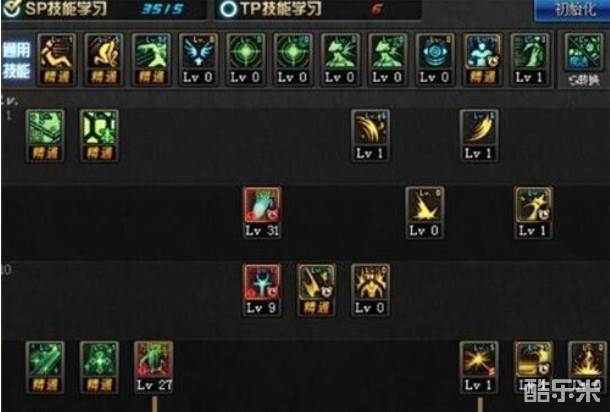Select the blue circular orb skill at Lv 0

point(435,59)
